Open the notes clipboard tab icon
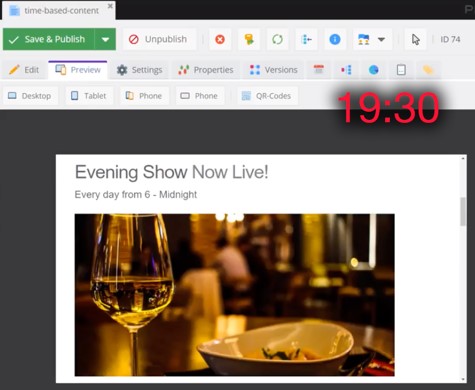475x390 pixels. [x=401, y=70]
